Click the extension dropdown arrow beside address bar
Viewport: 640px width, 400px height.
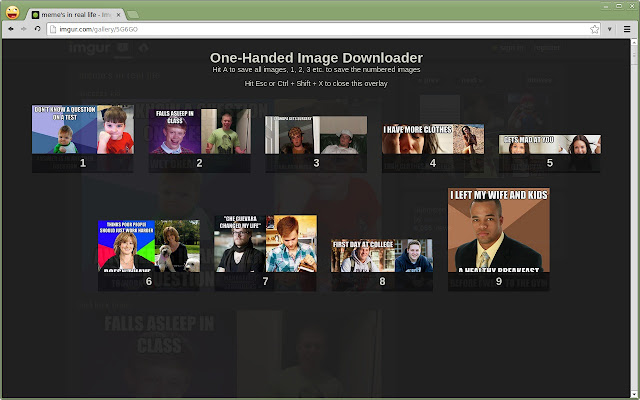click(609, 29)
